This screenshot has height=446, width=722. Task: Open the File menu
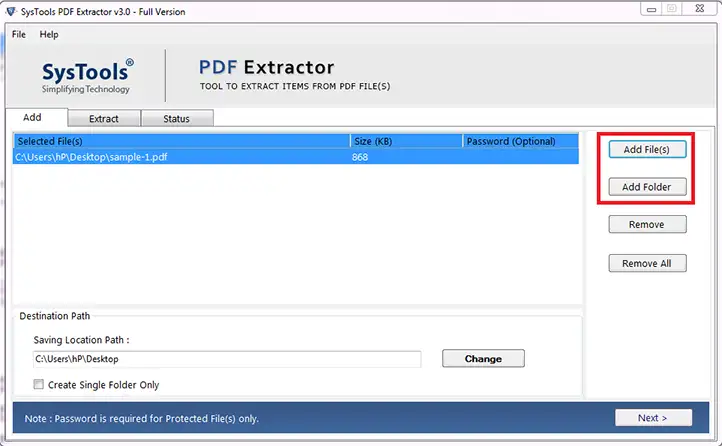pyautogui.click(x=19, y=35)
